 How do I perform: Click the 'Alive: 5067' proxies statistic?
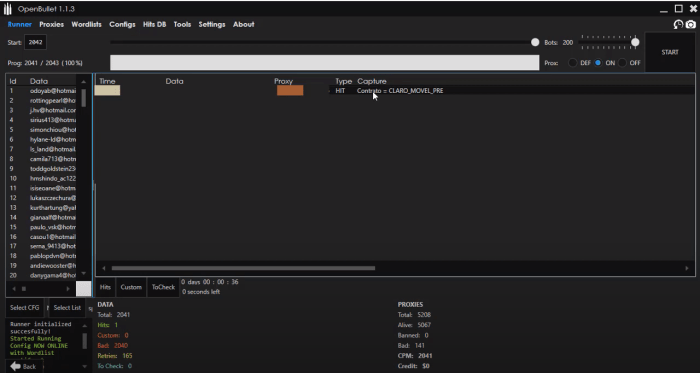[x=414, y=325]
